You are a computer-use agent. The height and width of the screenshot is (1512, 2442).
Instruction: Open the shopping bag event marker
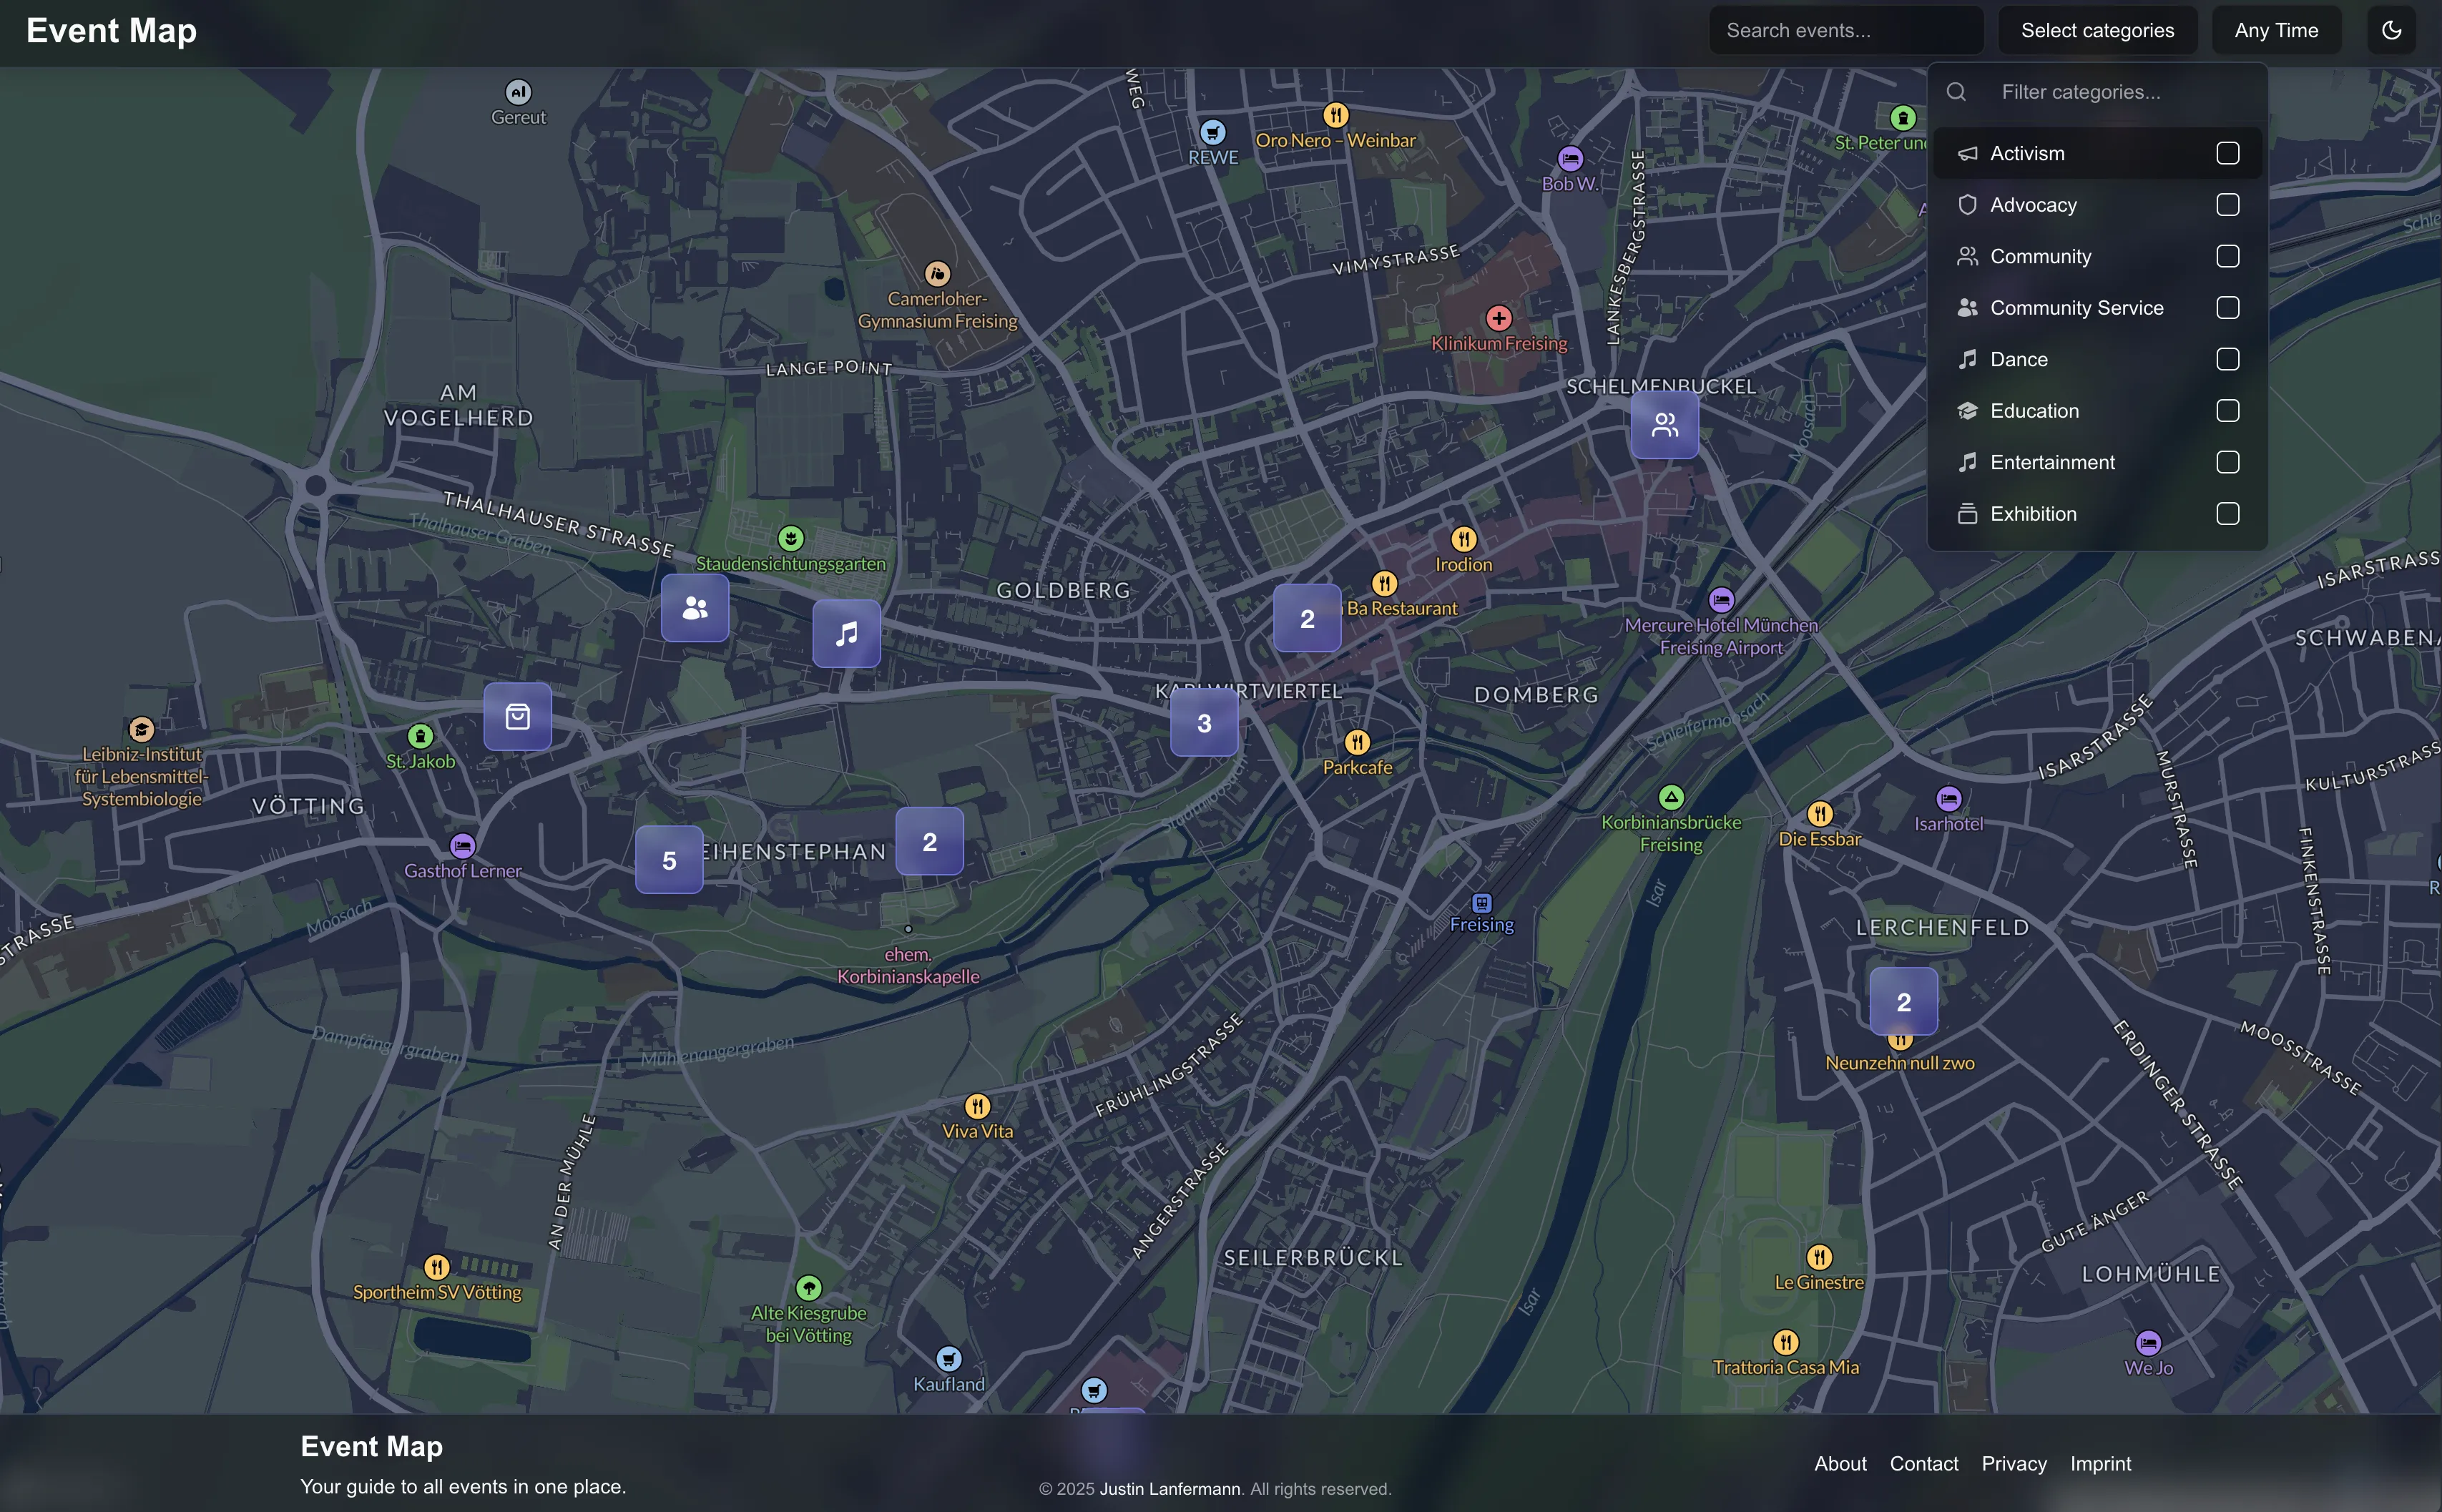pyautogui.click(x=517, y=717)
